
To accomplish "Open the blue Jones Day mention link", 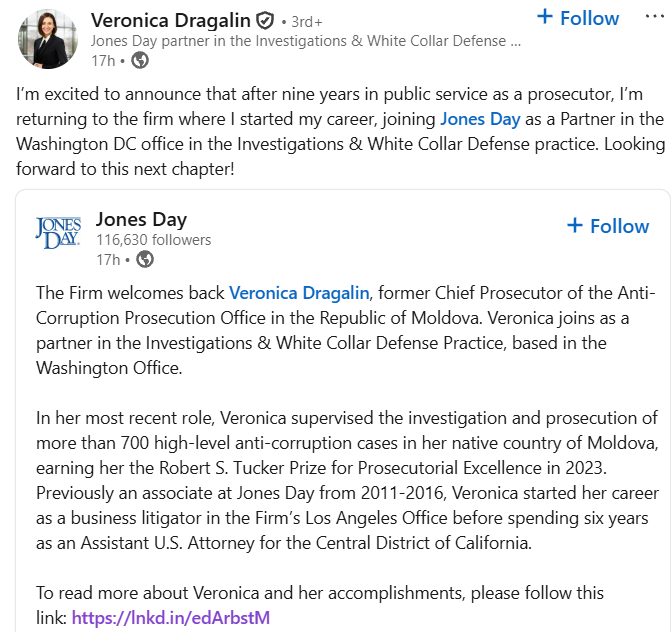I will (480, 119).
